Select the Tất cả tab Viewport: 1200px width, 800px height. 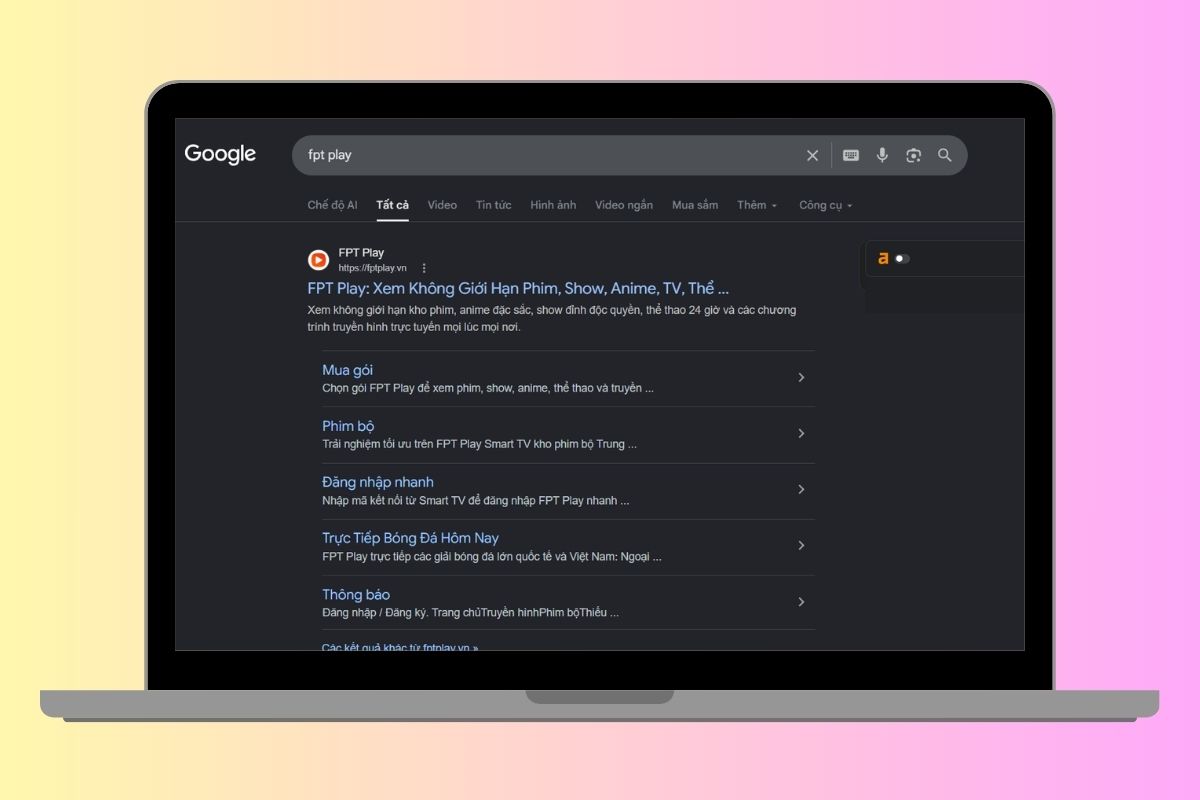point(392,205)
